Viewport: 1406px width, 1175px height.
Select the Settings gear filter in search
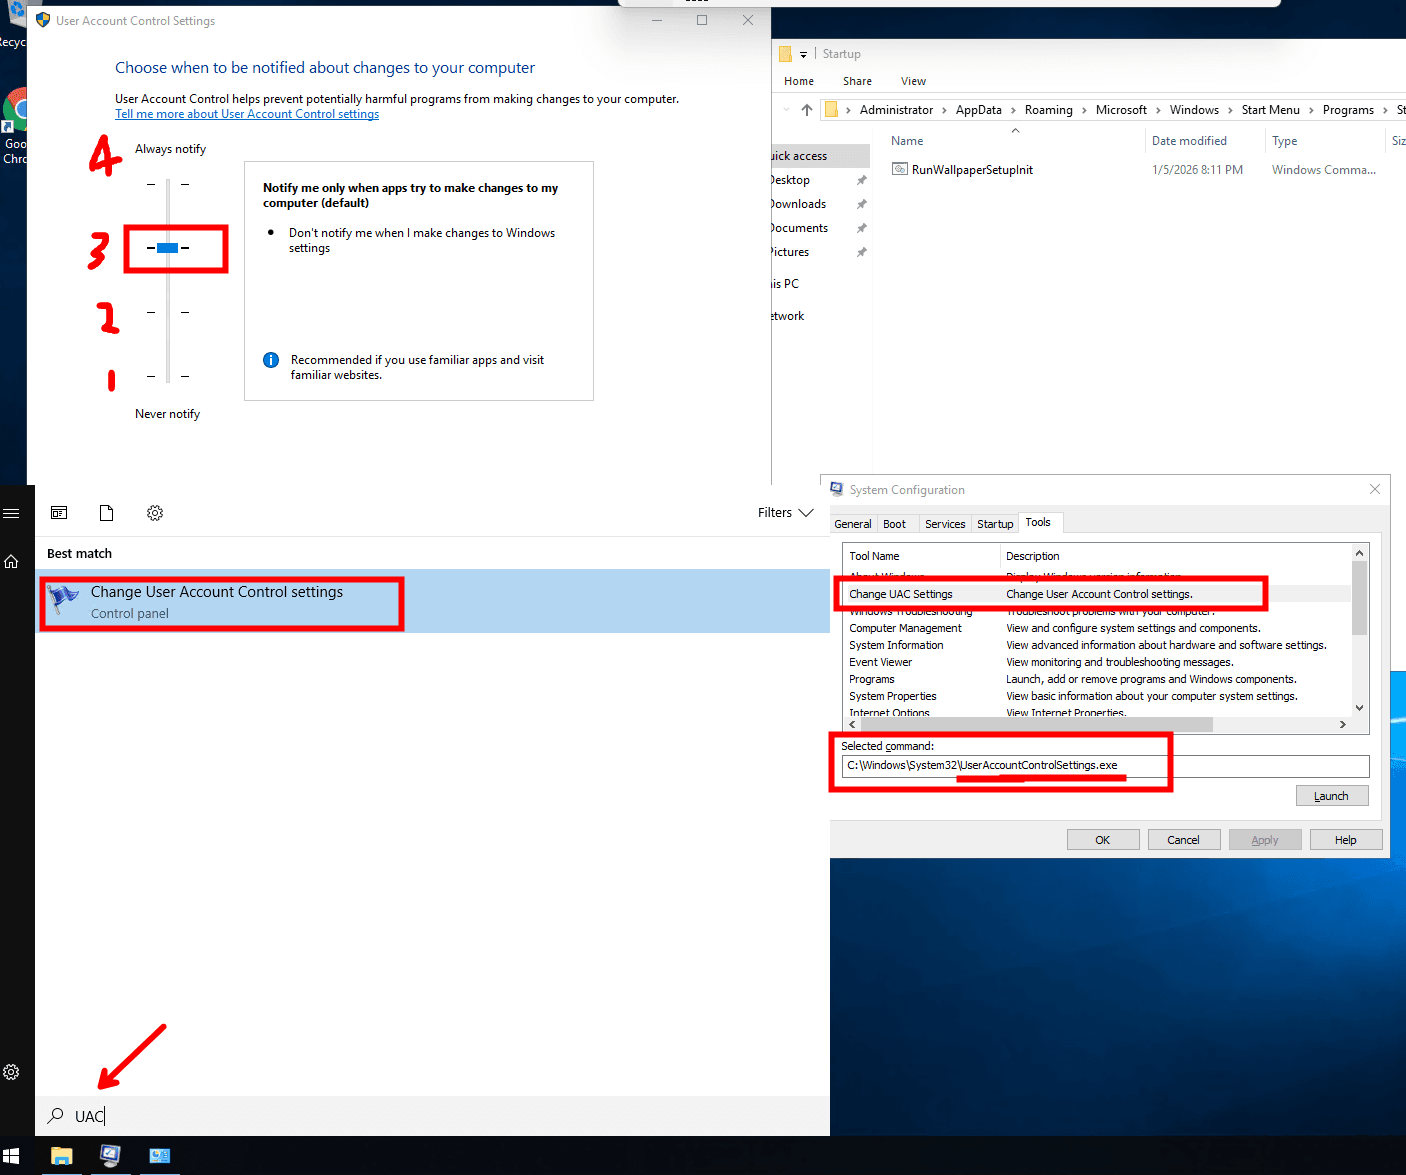click(155, 513)
